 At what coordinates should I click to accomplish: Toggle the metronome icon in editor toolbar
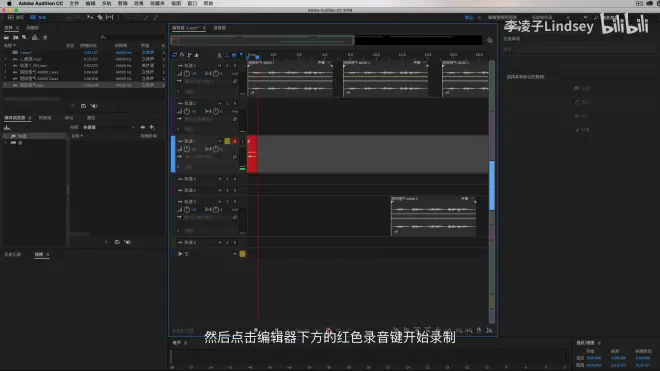219,55
